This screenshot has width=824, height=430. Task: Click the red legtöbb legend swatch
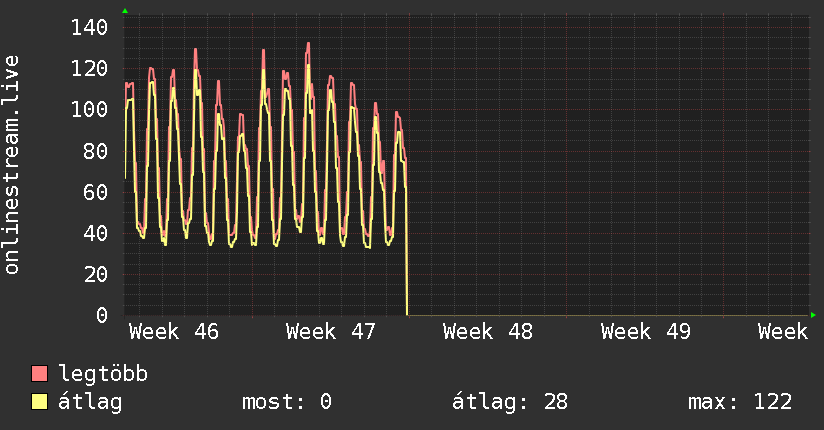(39, 373)
